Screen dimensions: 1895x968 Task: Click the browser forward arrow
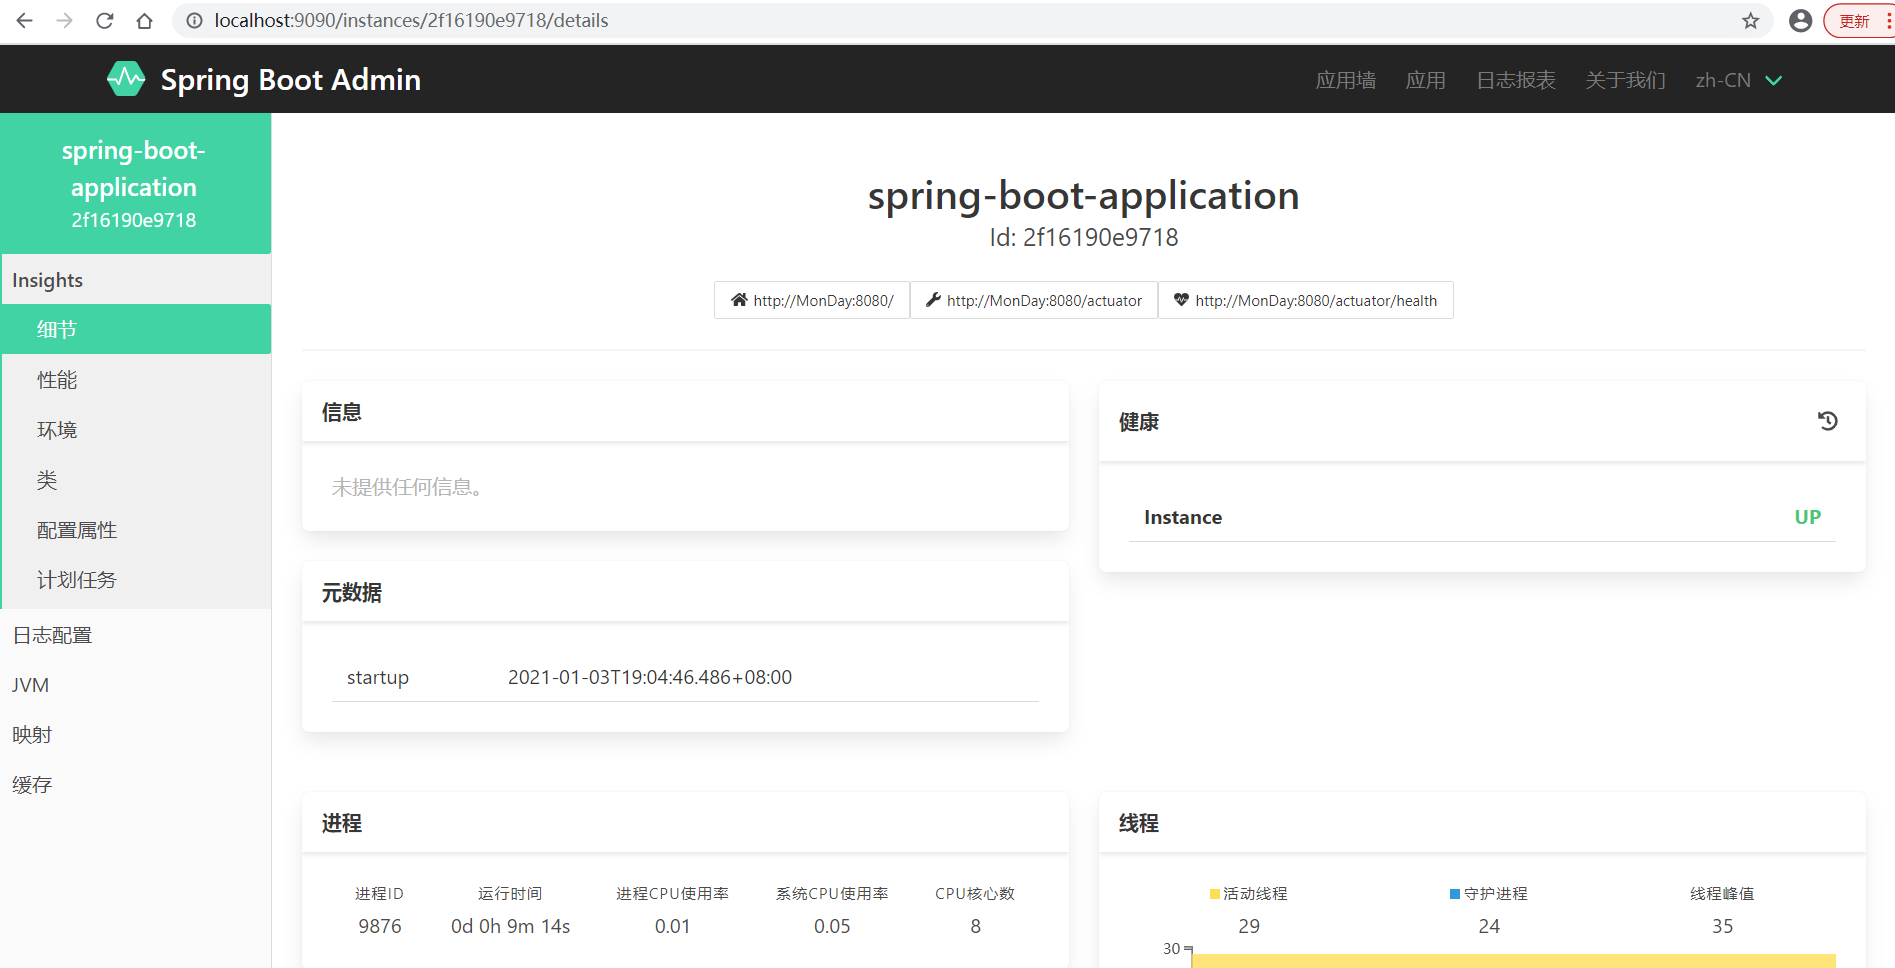tap(65, 20)
